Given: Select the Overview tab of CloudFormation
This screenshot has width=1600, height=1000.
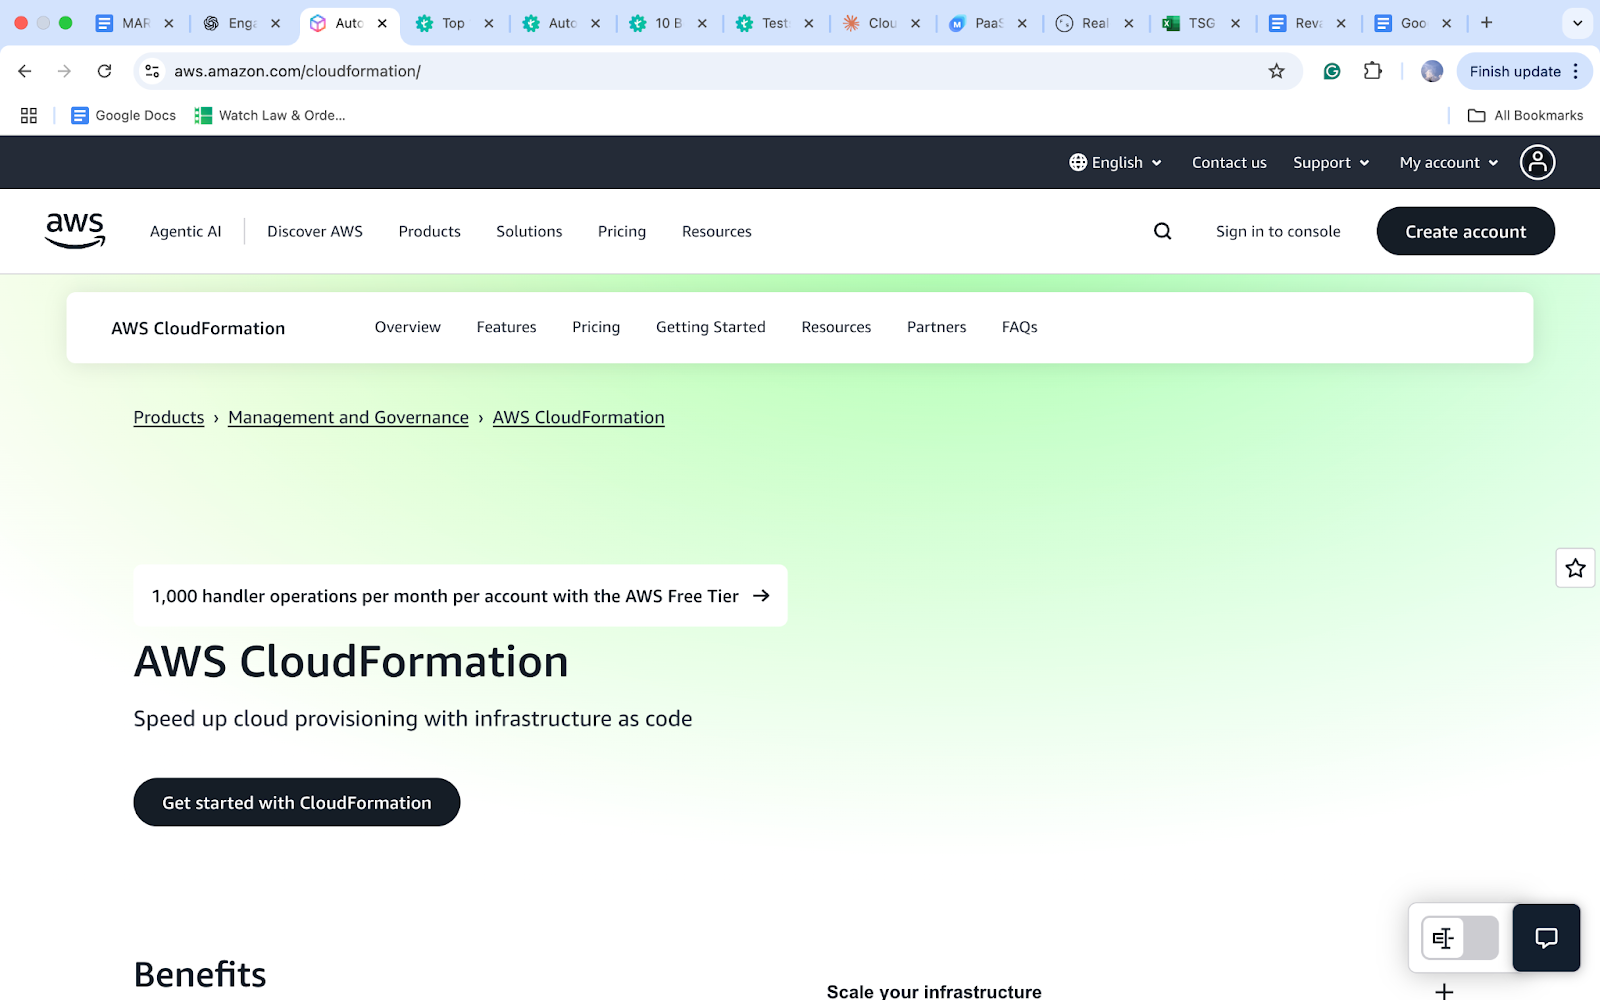Looking at the screenshot, I should click(x=408, y=327).
